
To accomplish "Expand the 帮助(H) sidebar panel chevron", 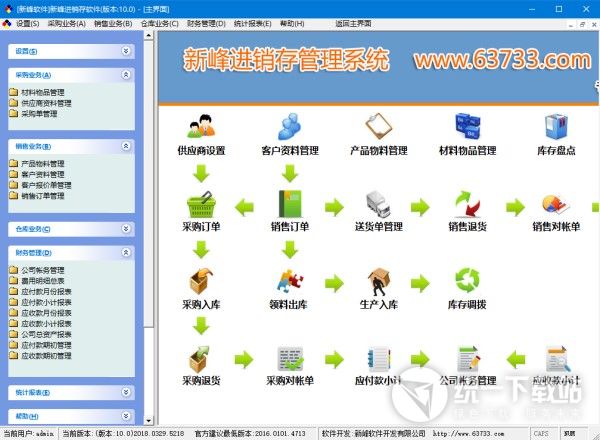I will click(x=126, y=416).
